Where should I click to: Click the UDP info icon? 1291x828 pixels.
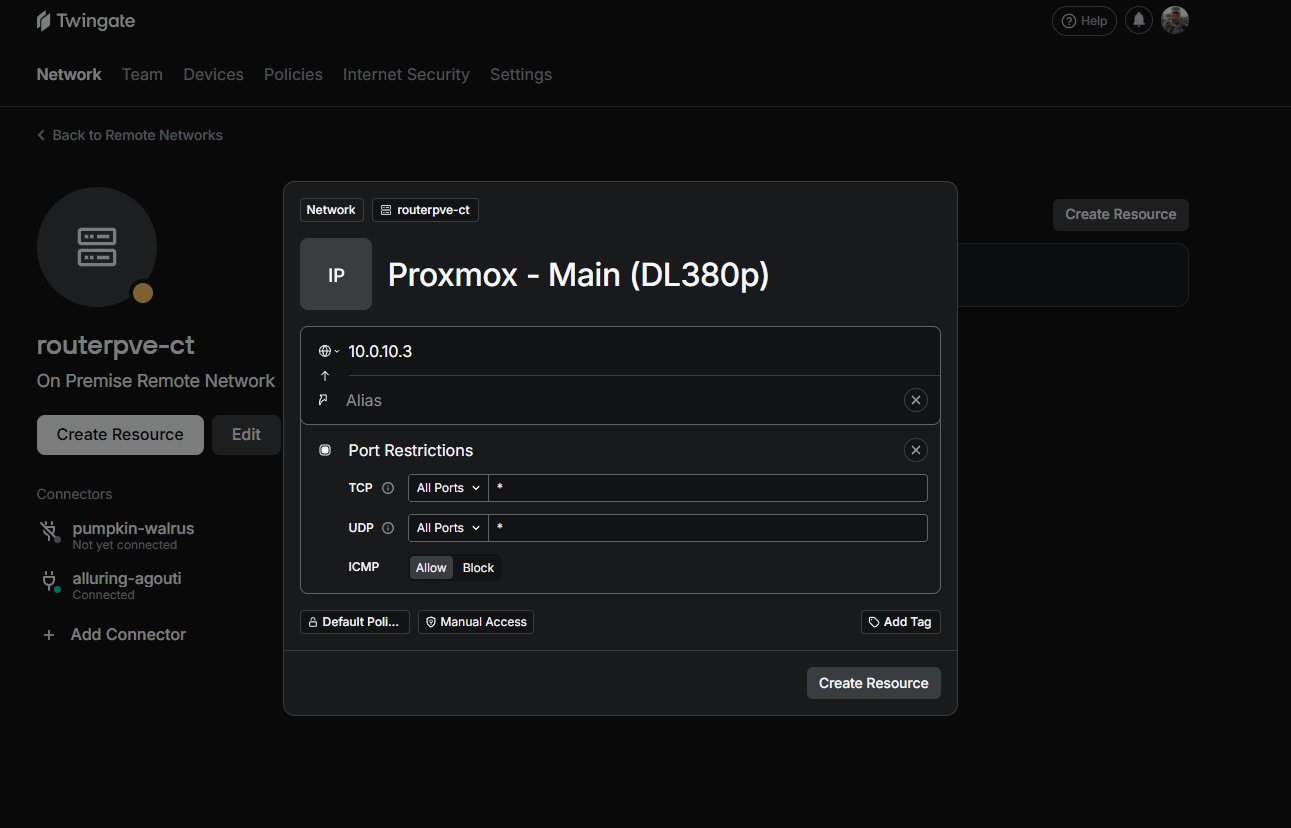click(388, 528)
